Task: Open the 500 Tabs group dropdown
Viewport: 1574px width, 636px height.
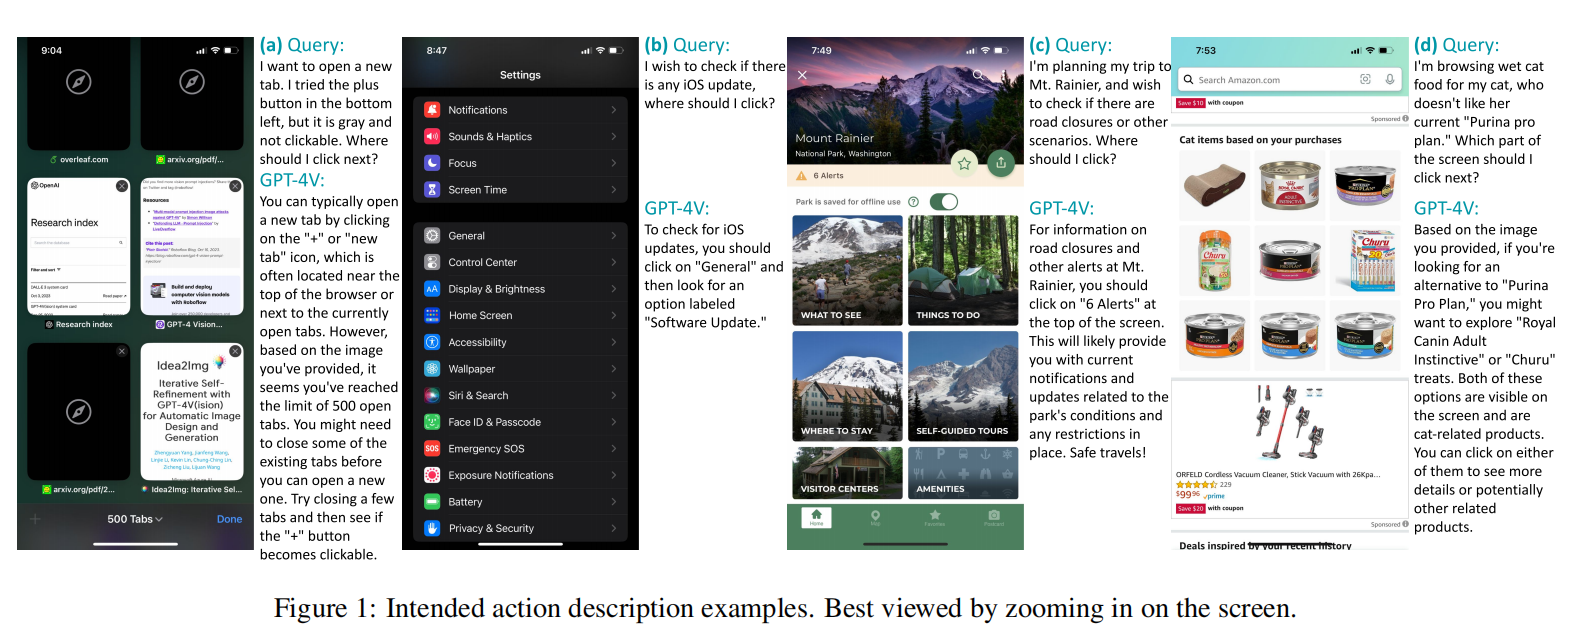Action: coord(135,519)
